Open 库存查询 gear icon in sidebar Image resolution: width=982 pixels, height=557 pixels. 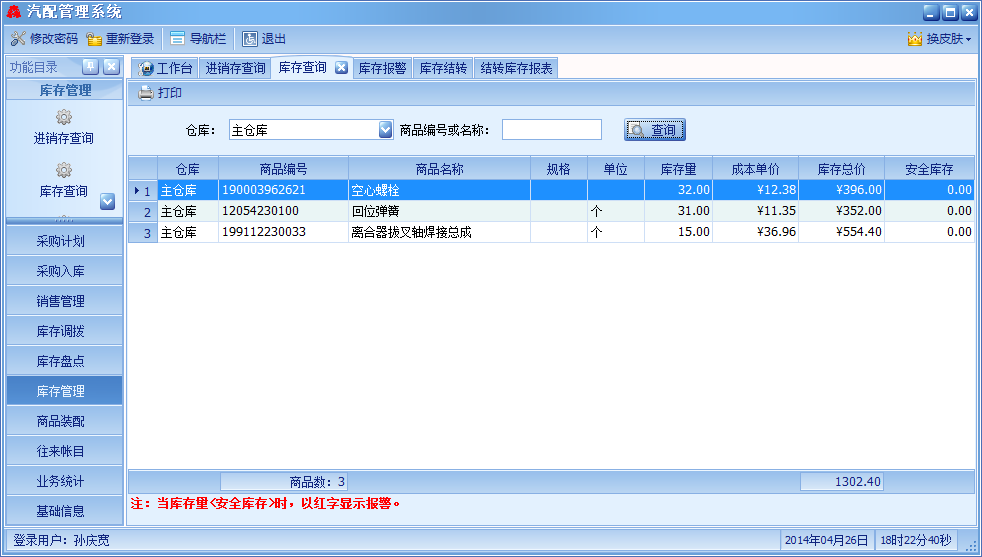[64, 170]
